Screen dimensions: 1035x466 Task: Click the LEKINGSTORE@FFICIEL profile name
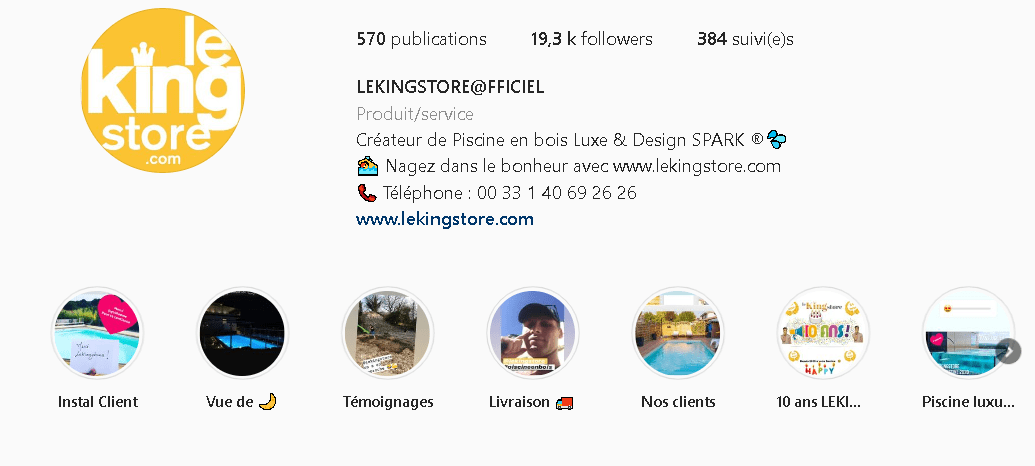coord(450,87)
